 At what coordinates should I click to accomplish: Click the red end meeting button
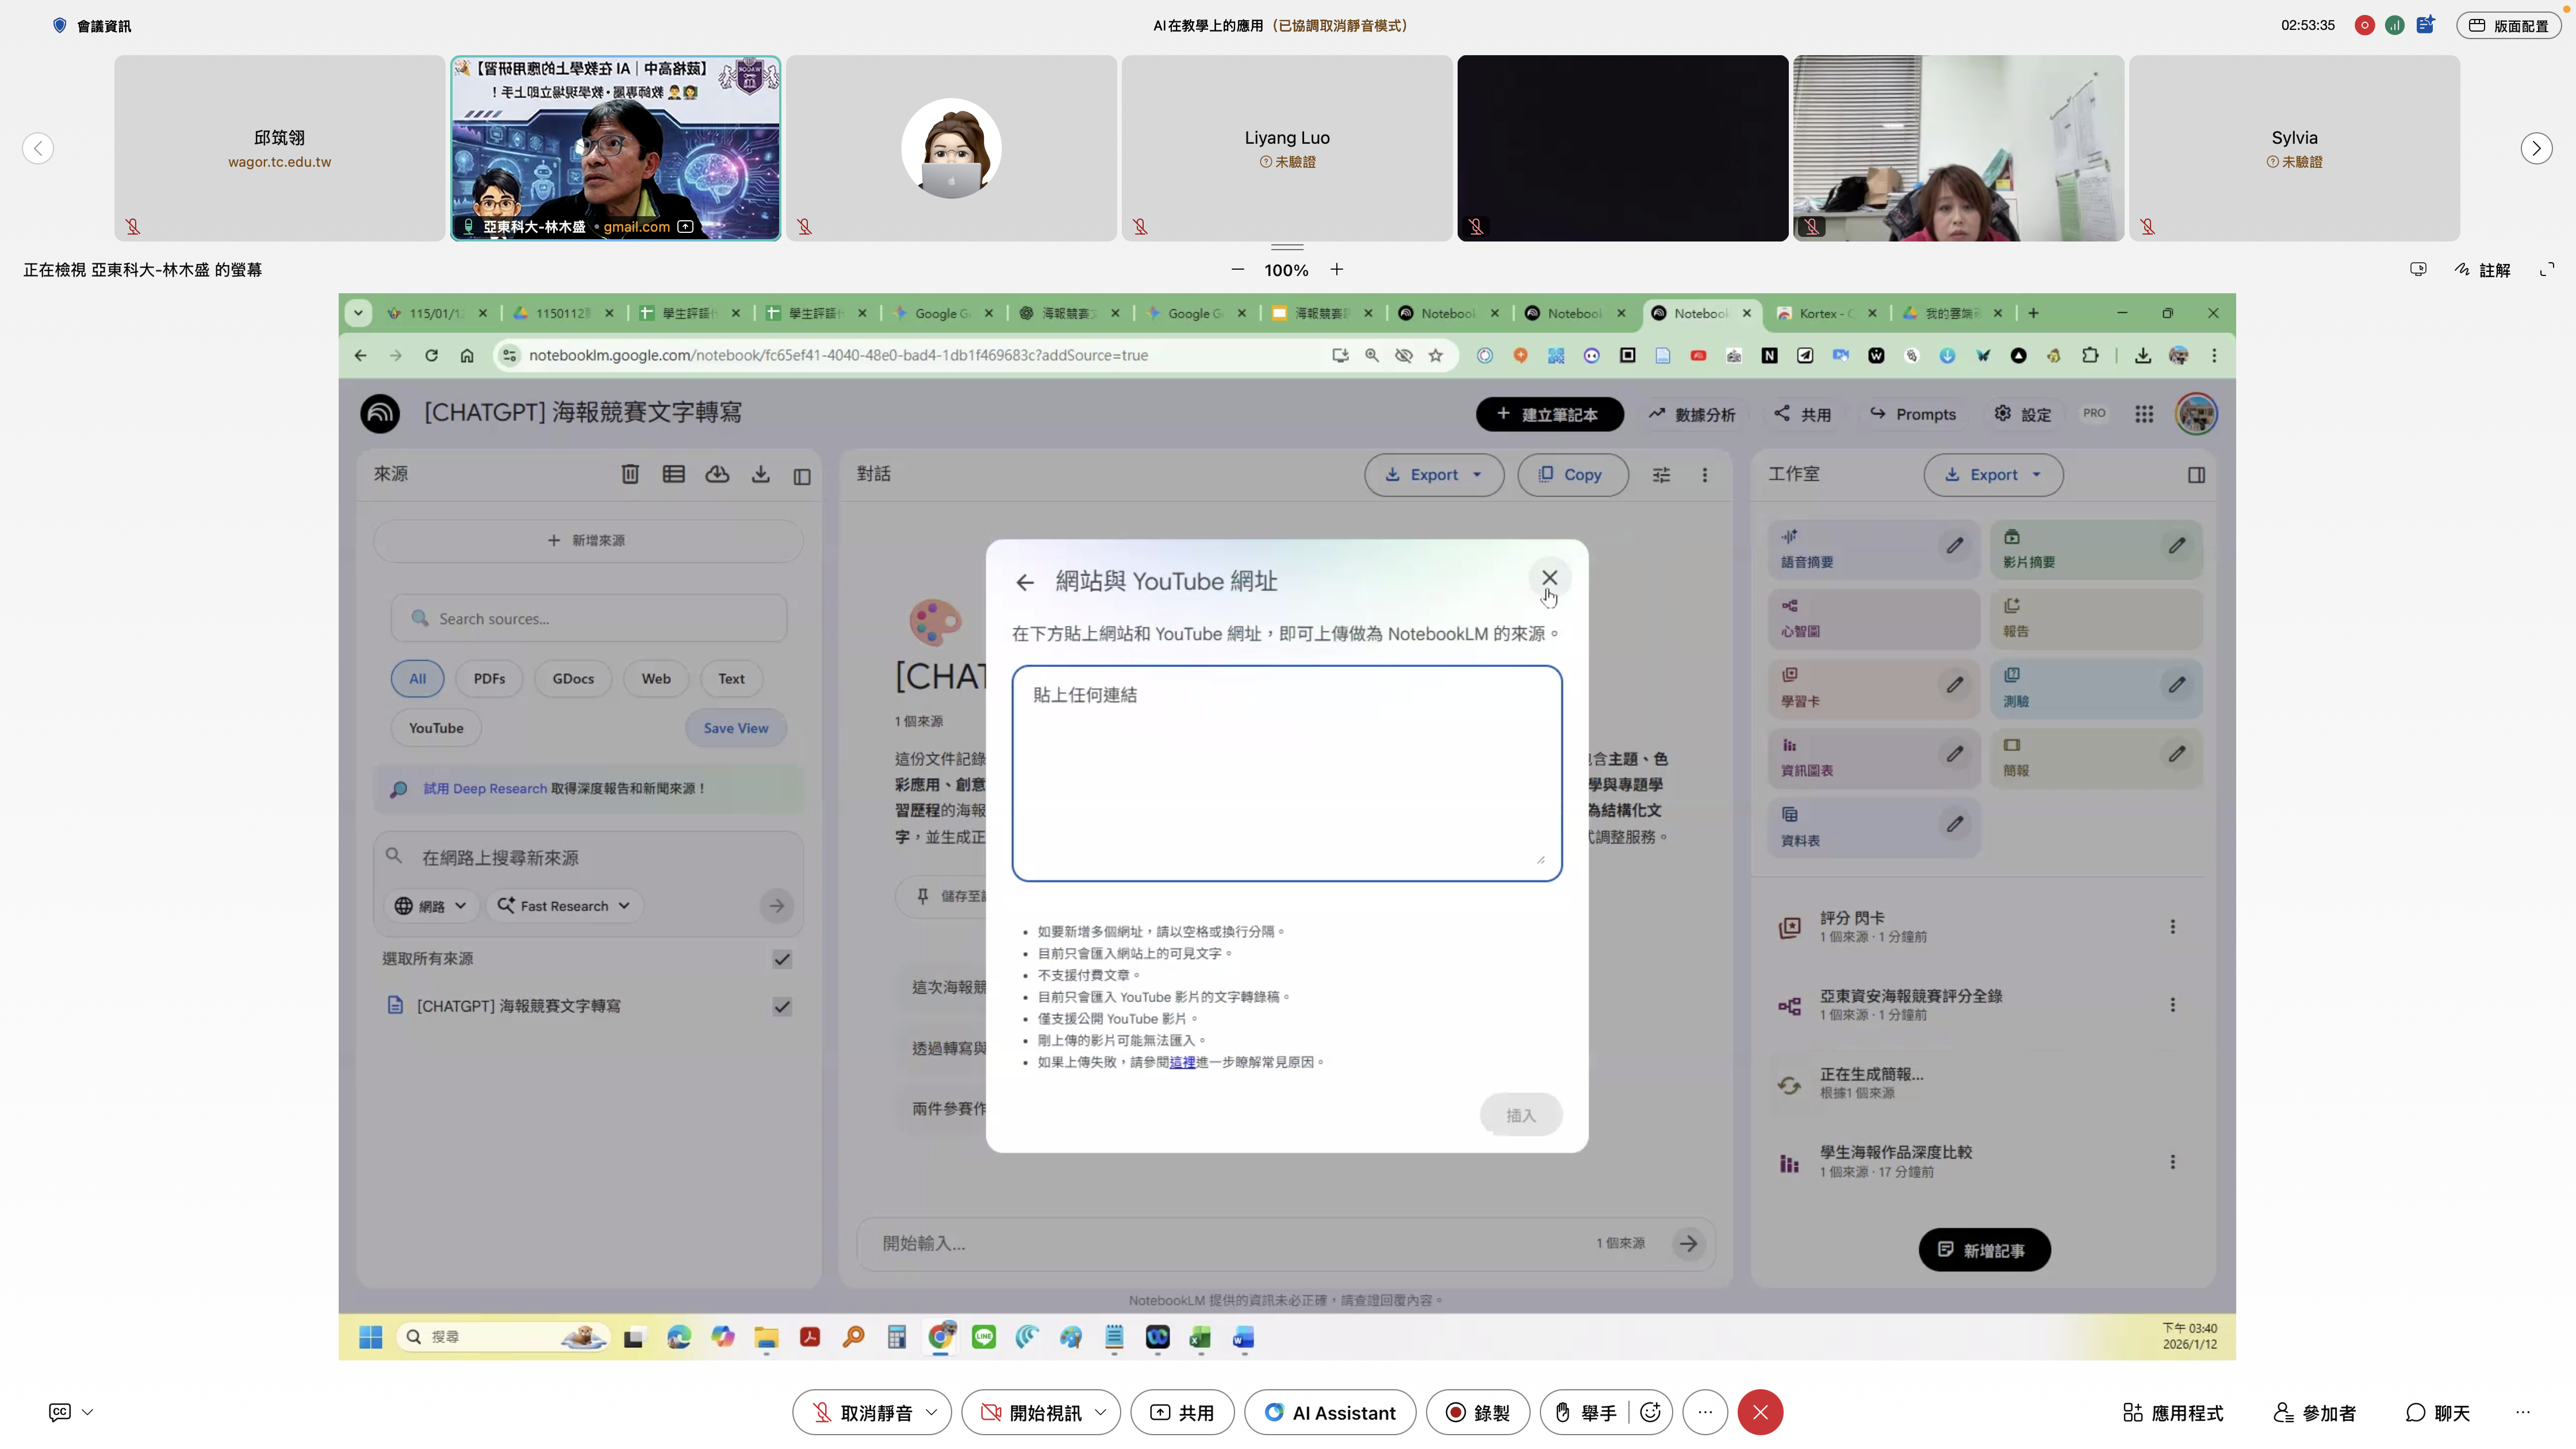[x=1760, y=1412]
